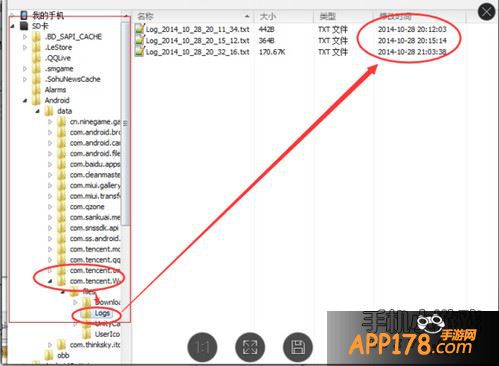Click the com.sankuai.me folder icon
This screenshot has width=499, height=366.
[x=61, y=217]
